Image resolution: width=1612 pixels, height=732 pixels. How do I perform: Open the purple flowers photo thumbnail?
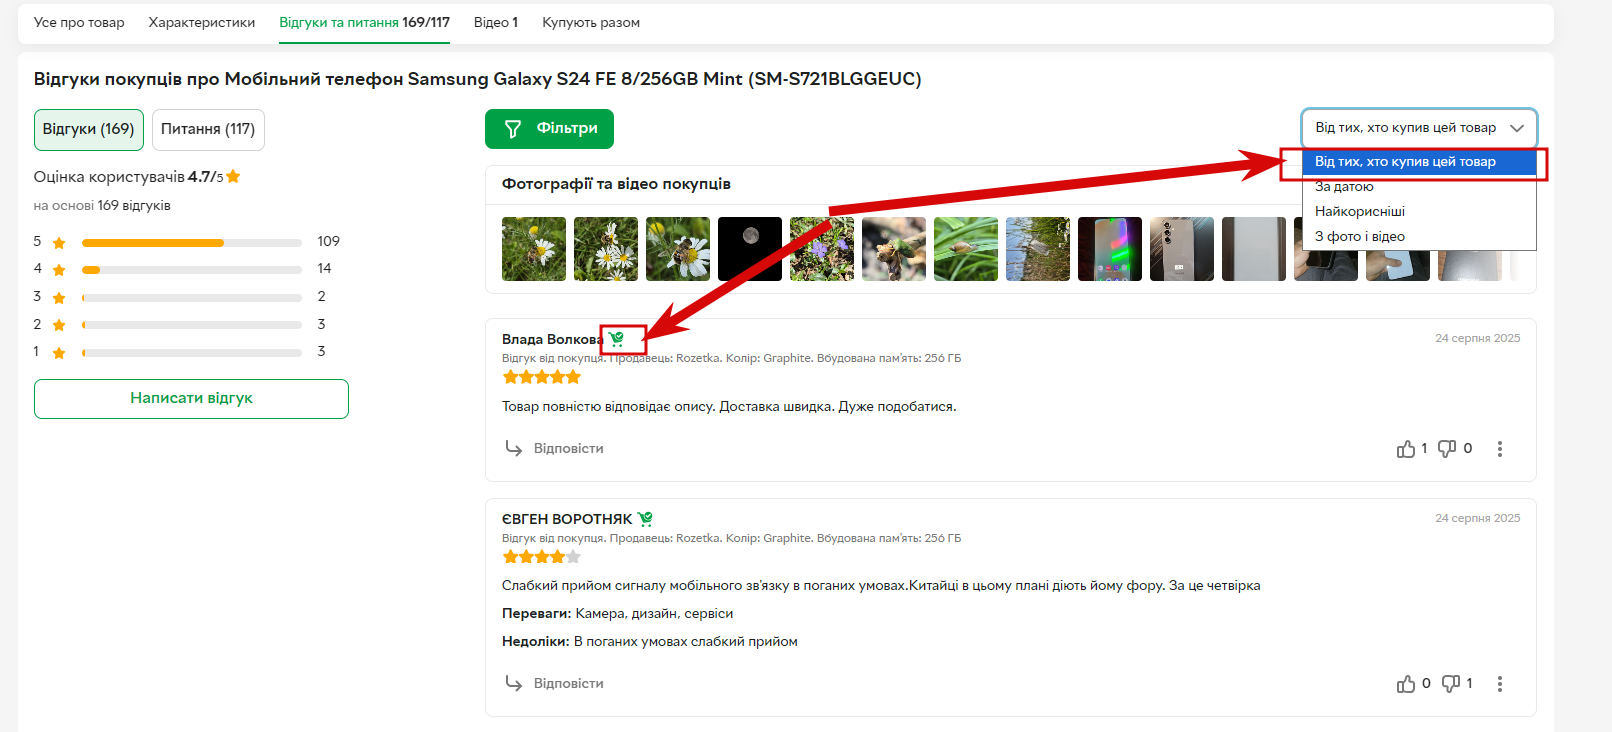pos(822,249)
